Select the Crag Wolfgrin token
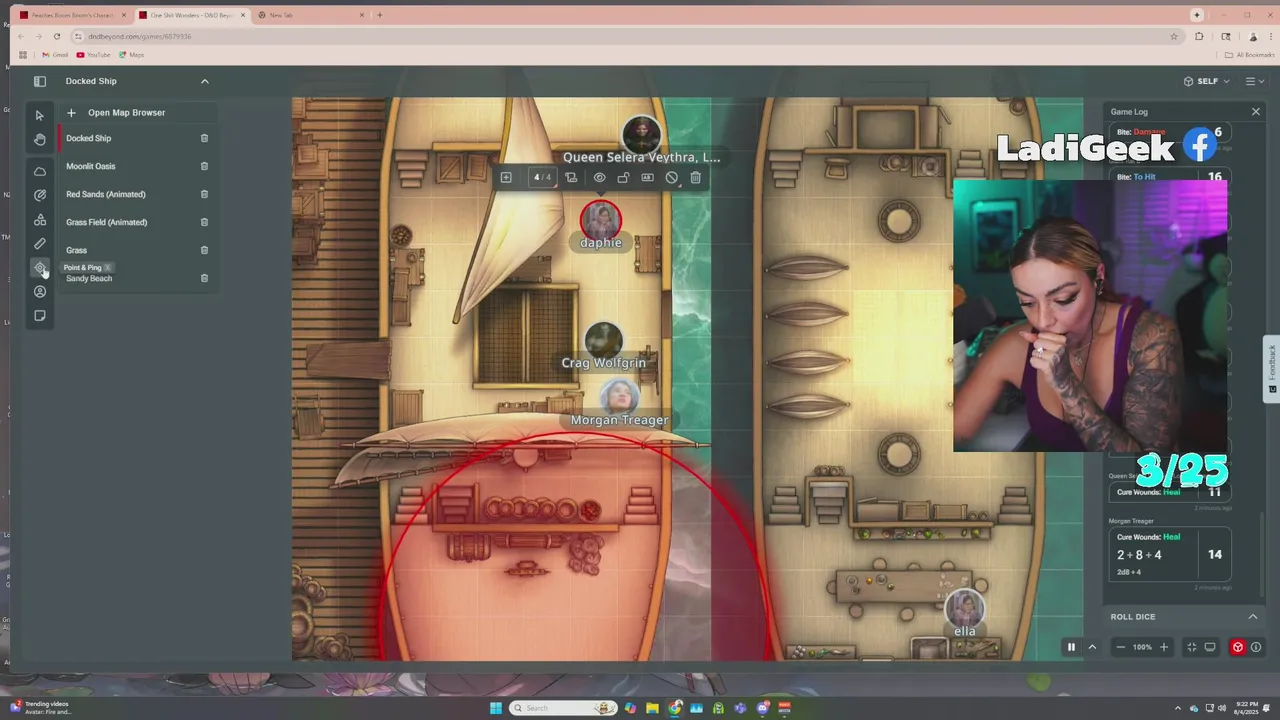 point(603,340)
